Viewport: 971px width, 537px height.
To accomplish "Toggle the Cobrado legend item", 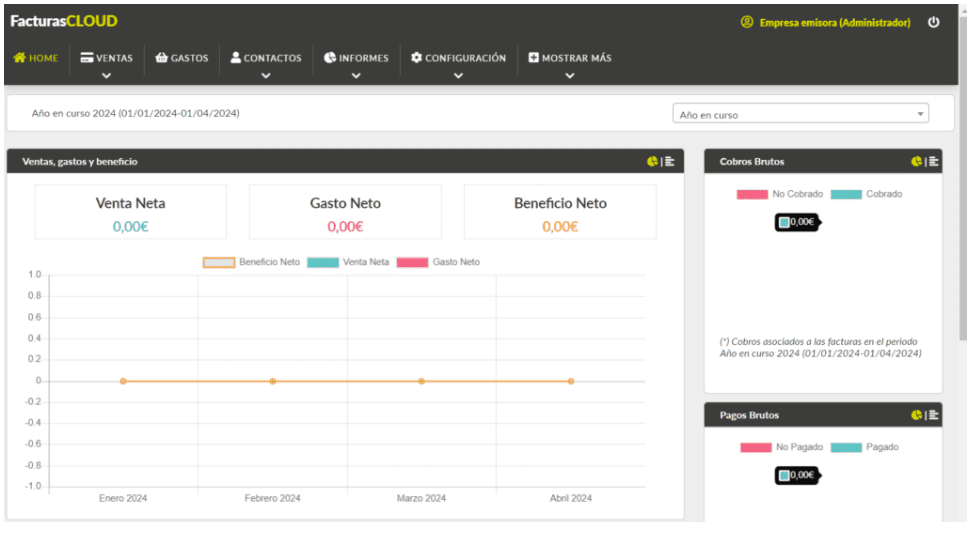I will 866,194.
